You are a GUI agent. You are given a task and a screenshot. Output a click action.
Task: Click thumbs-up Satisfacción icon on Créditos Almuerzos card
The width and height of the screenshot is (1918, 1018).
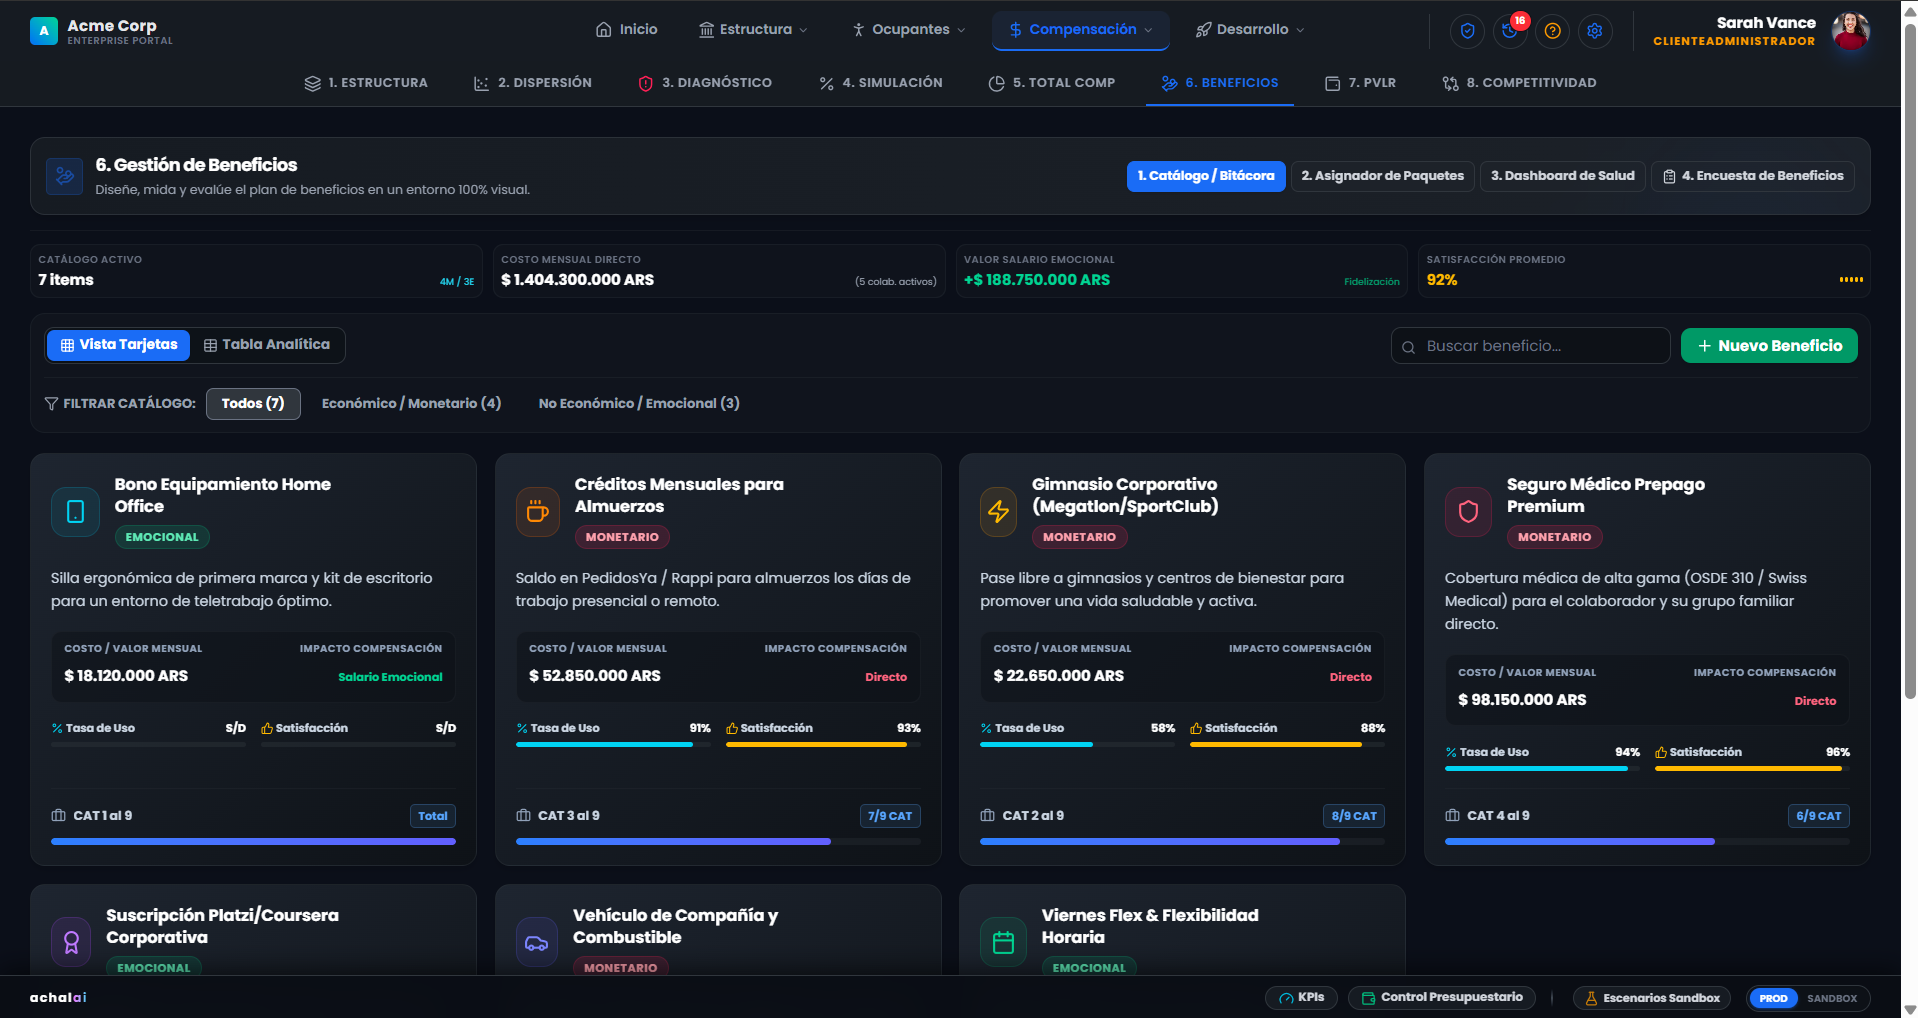[732, 729]
